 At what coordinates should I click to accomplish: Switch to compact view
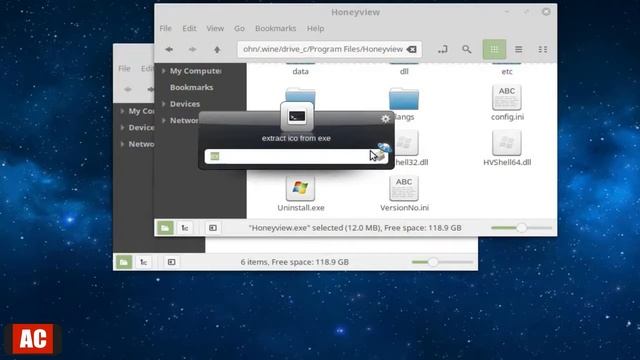point(542,49)
